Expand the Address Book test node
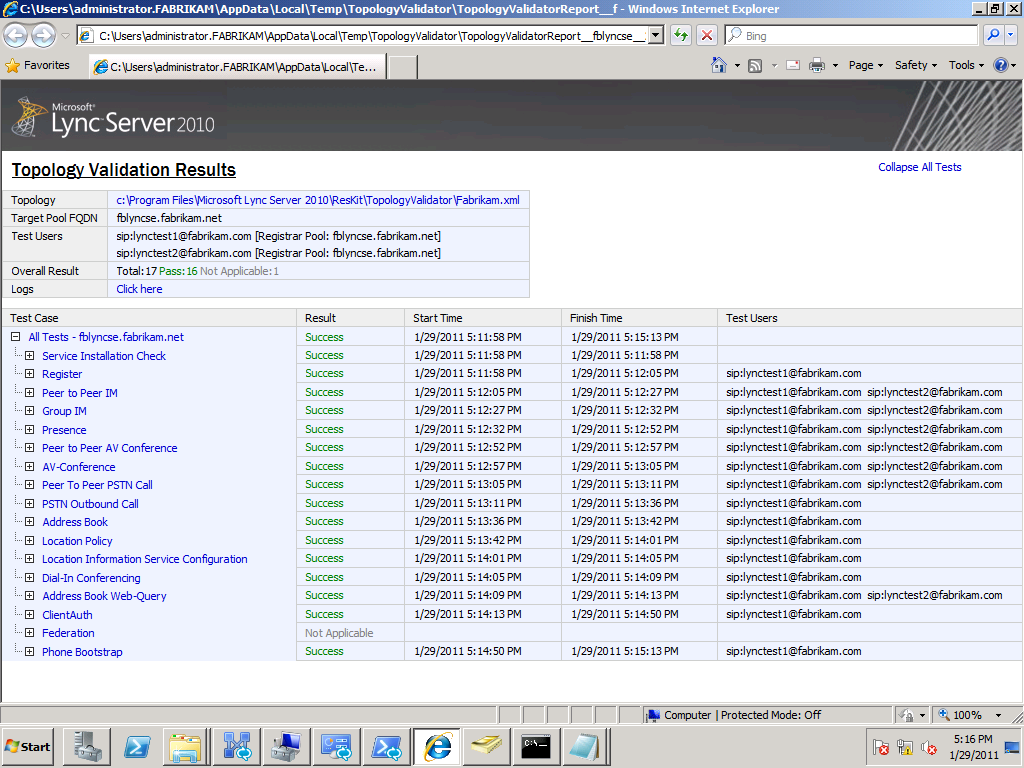 pyautogui.click(x=29, y=522)
